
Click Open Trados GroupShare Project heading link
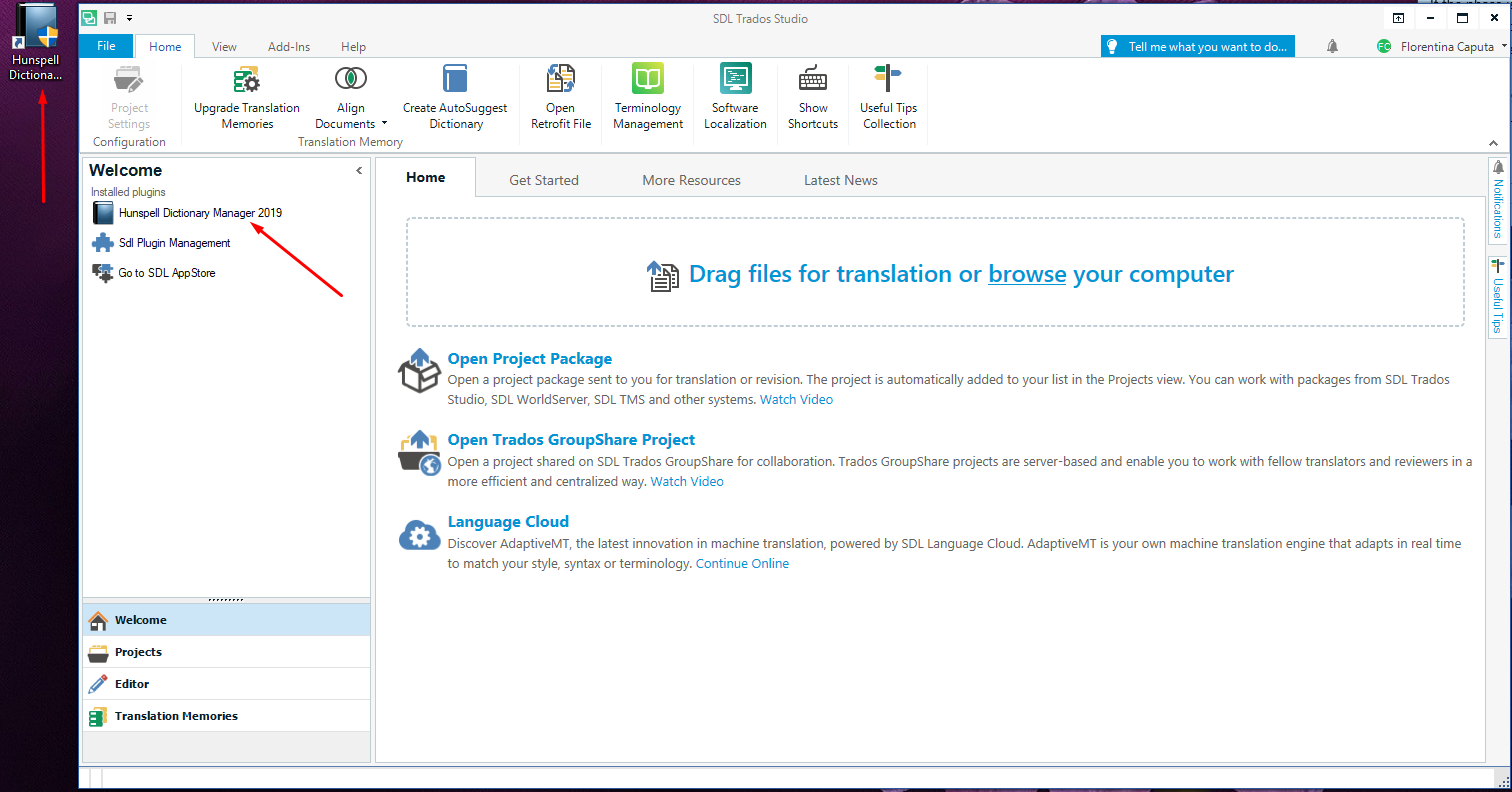[x=571, y=440]
